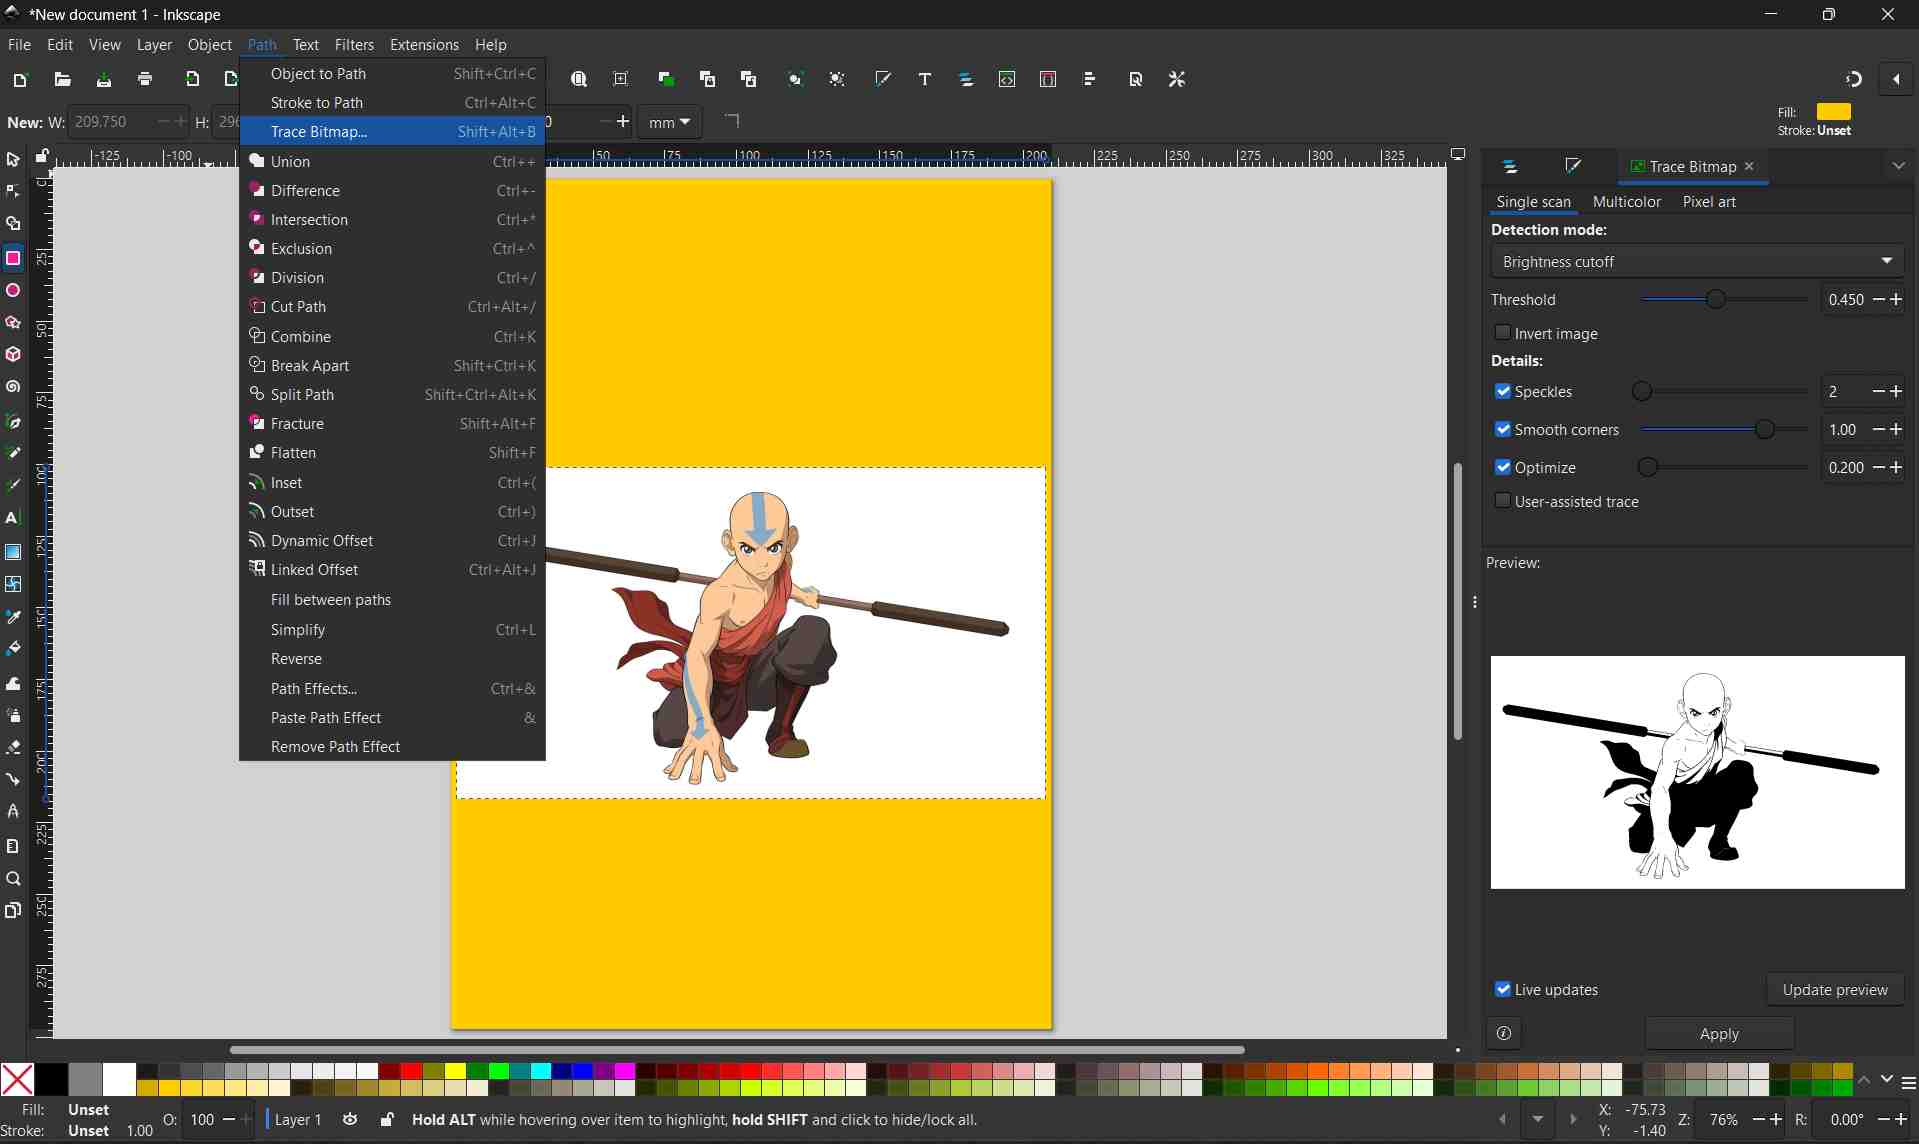
Task: Open Inkscape Preferences from the toolbar
Action: click(x=1177, y=79)
